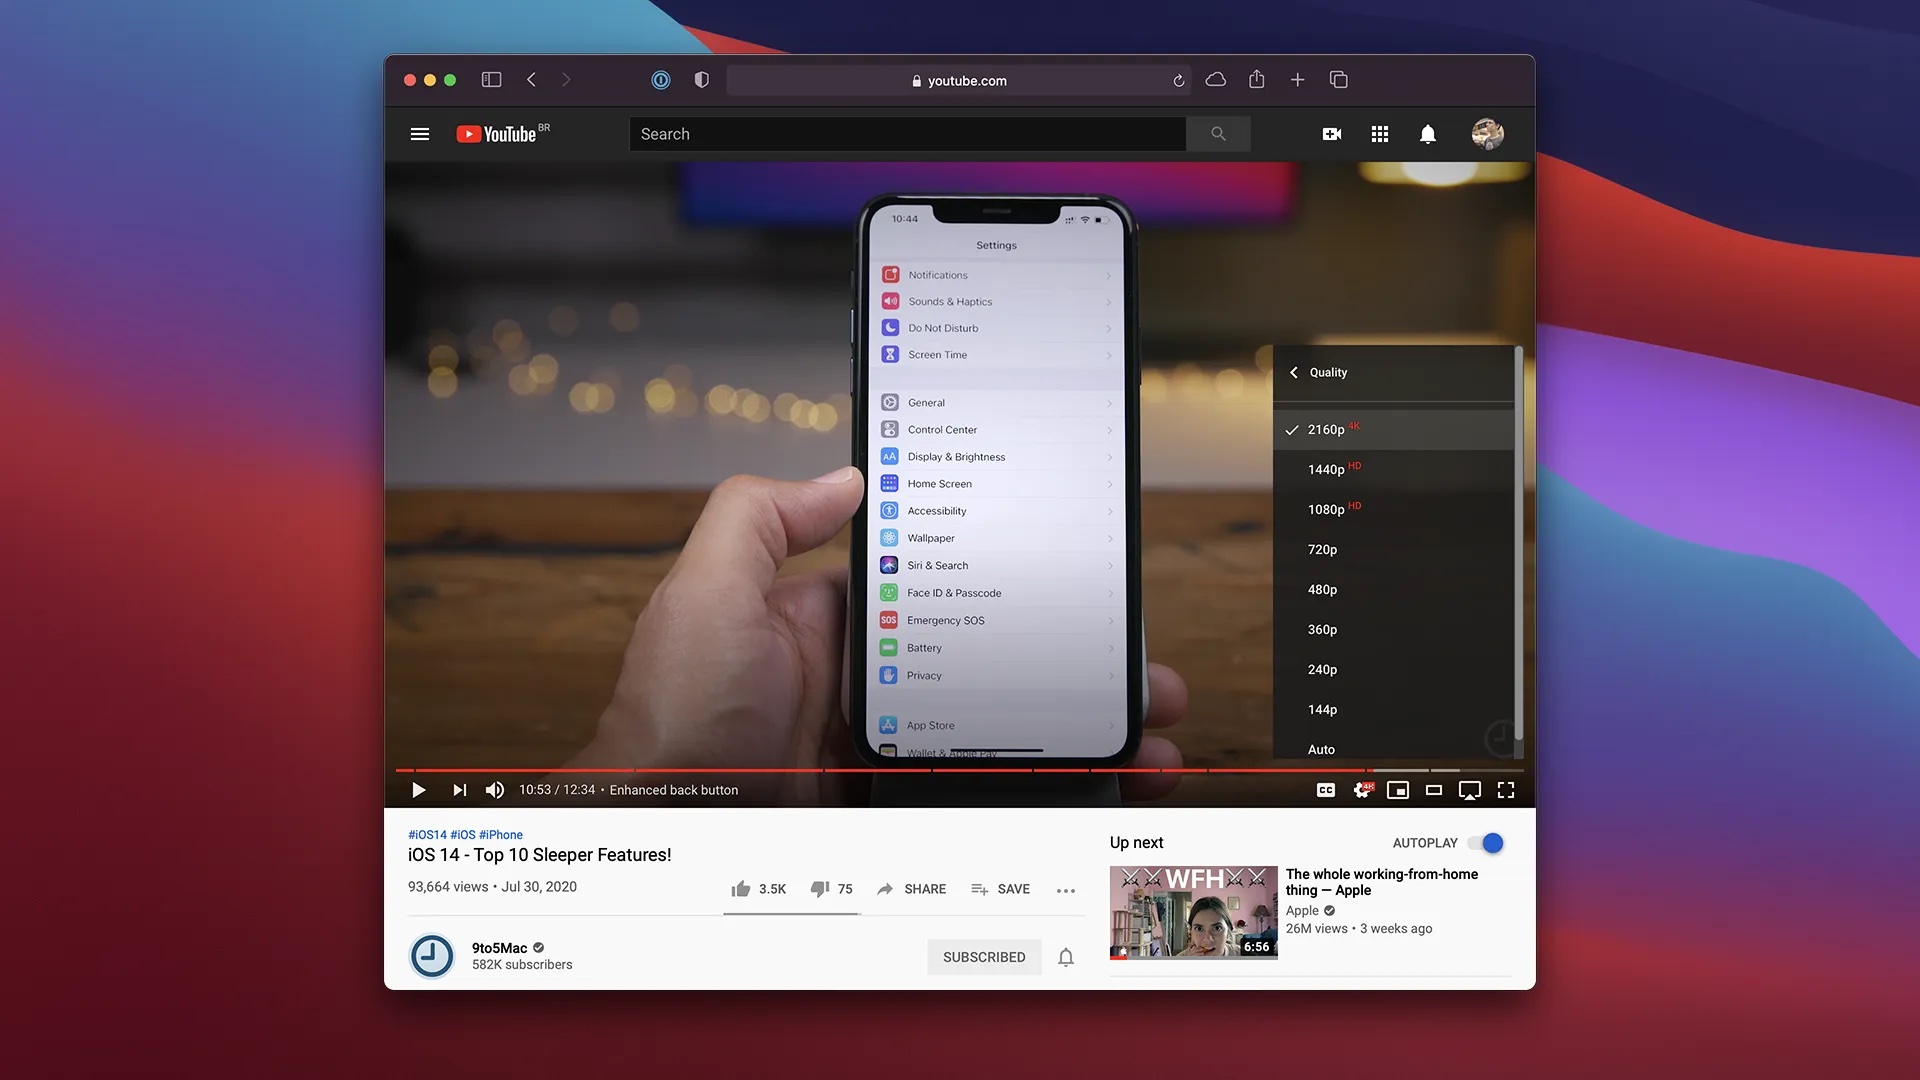
Task: Click the YouTube home menu hamburger icon
Action: coord(419,133)
